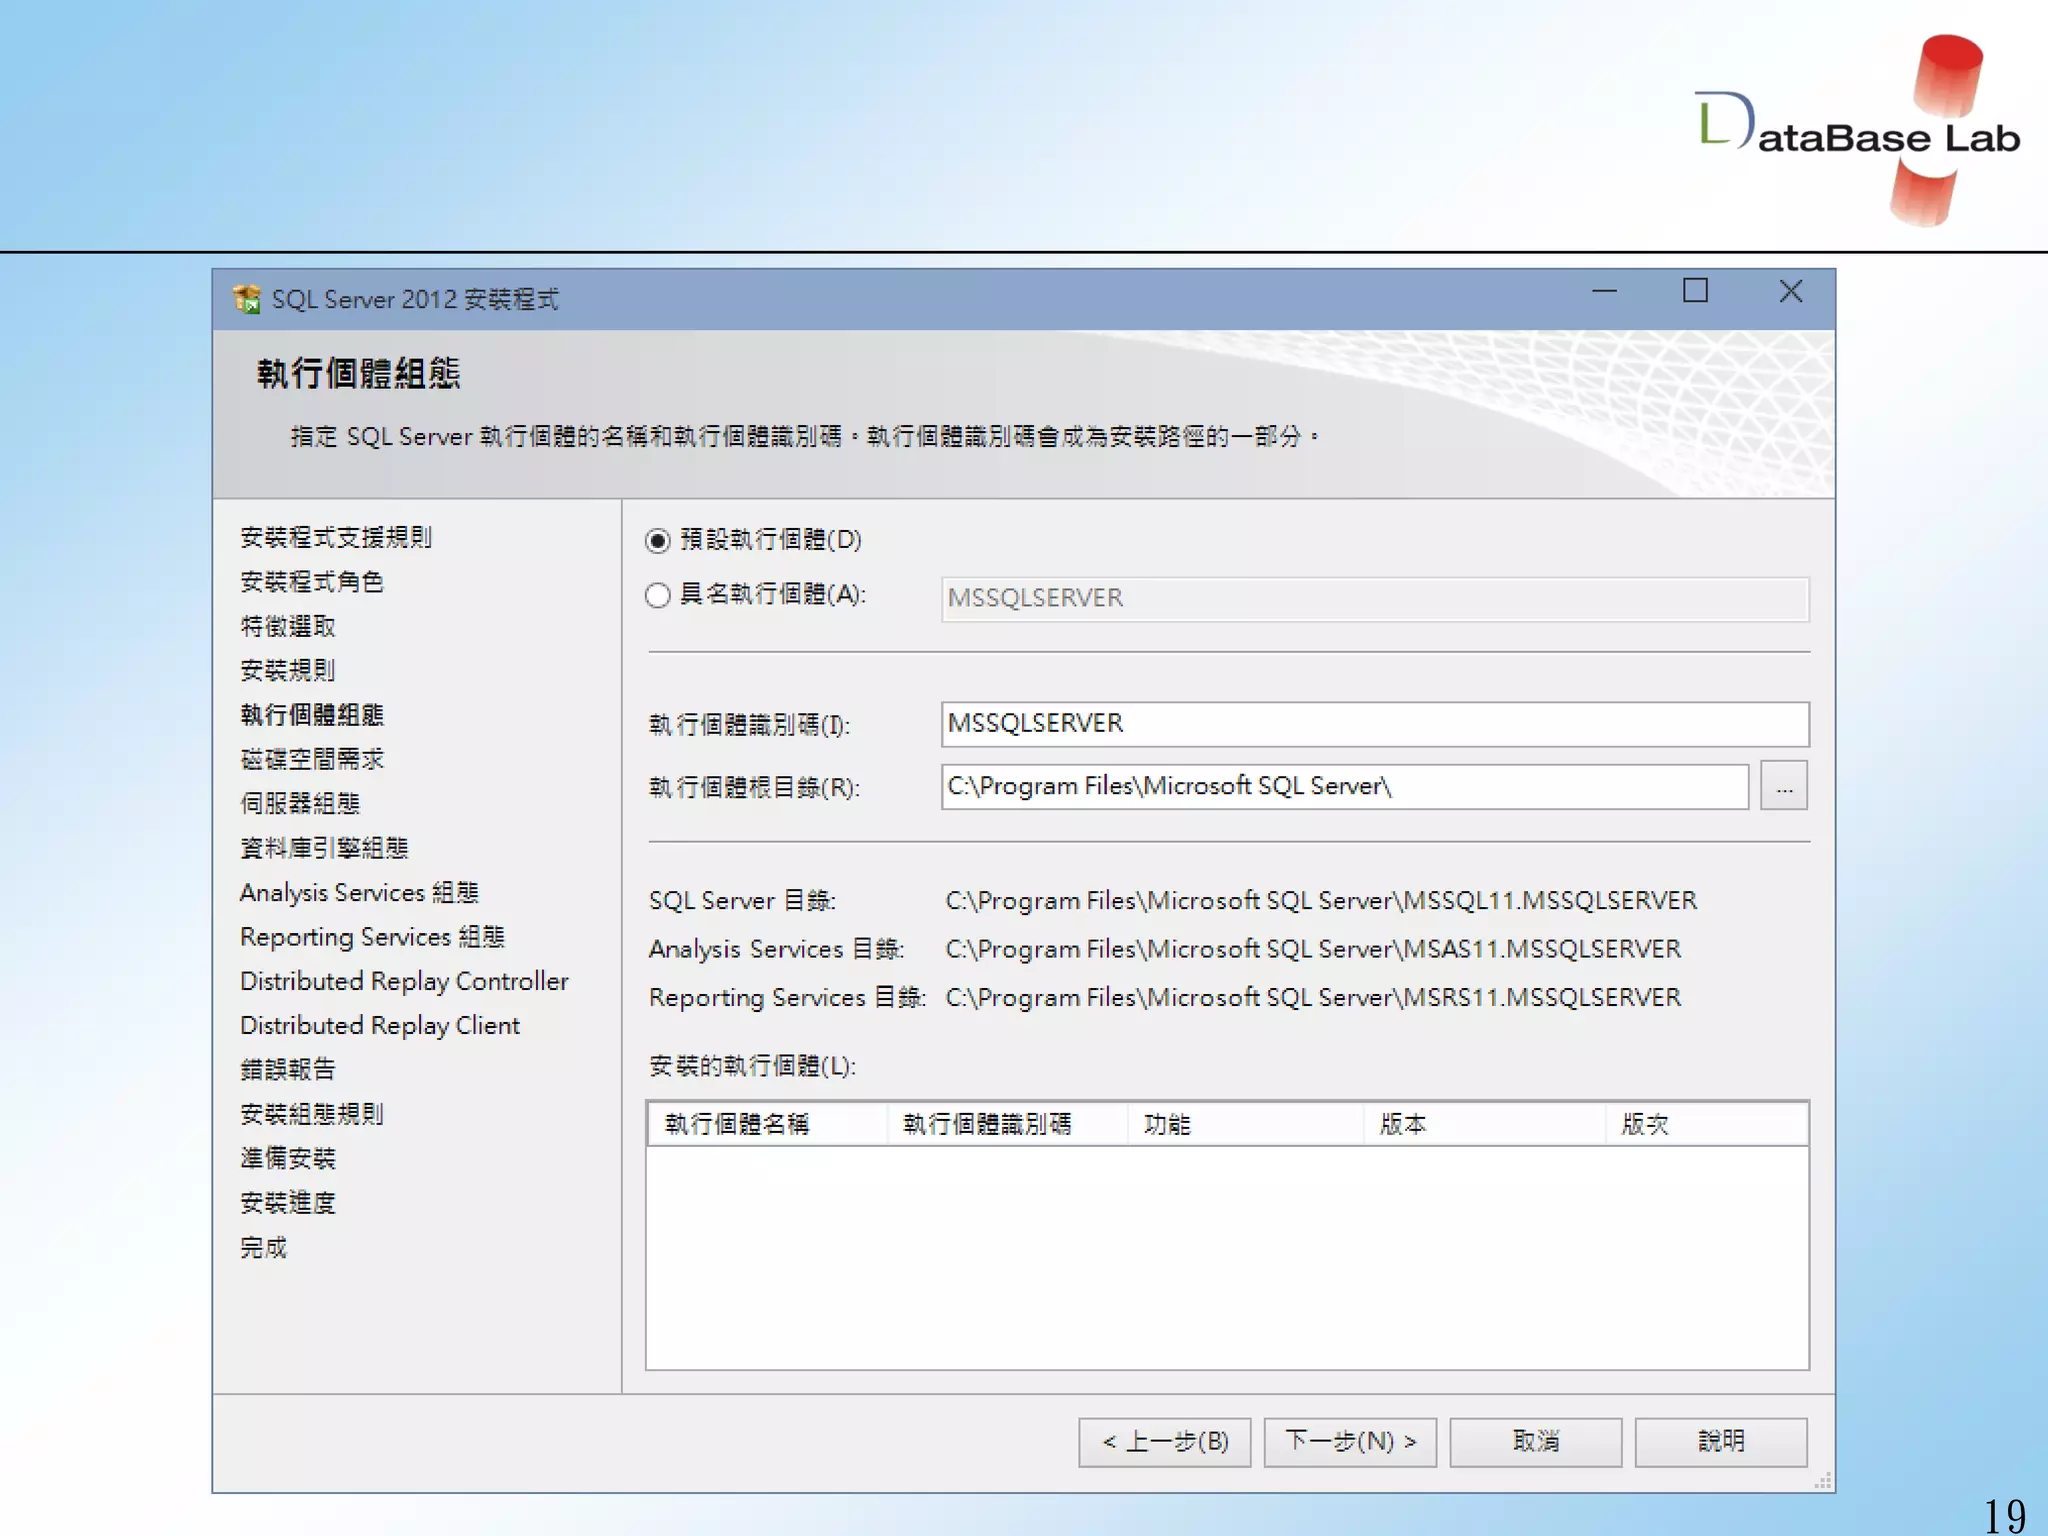
Task: Click the MSRS11.MSSQLSERVER directory path text
Action: (1313, 998)
